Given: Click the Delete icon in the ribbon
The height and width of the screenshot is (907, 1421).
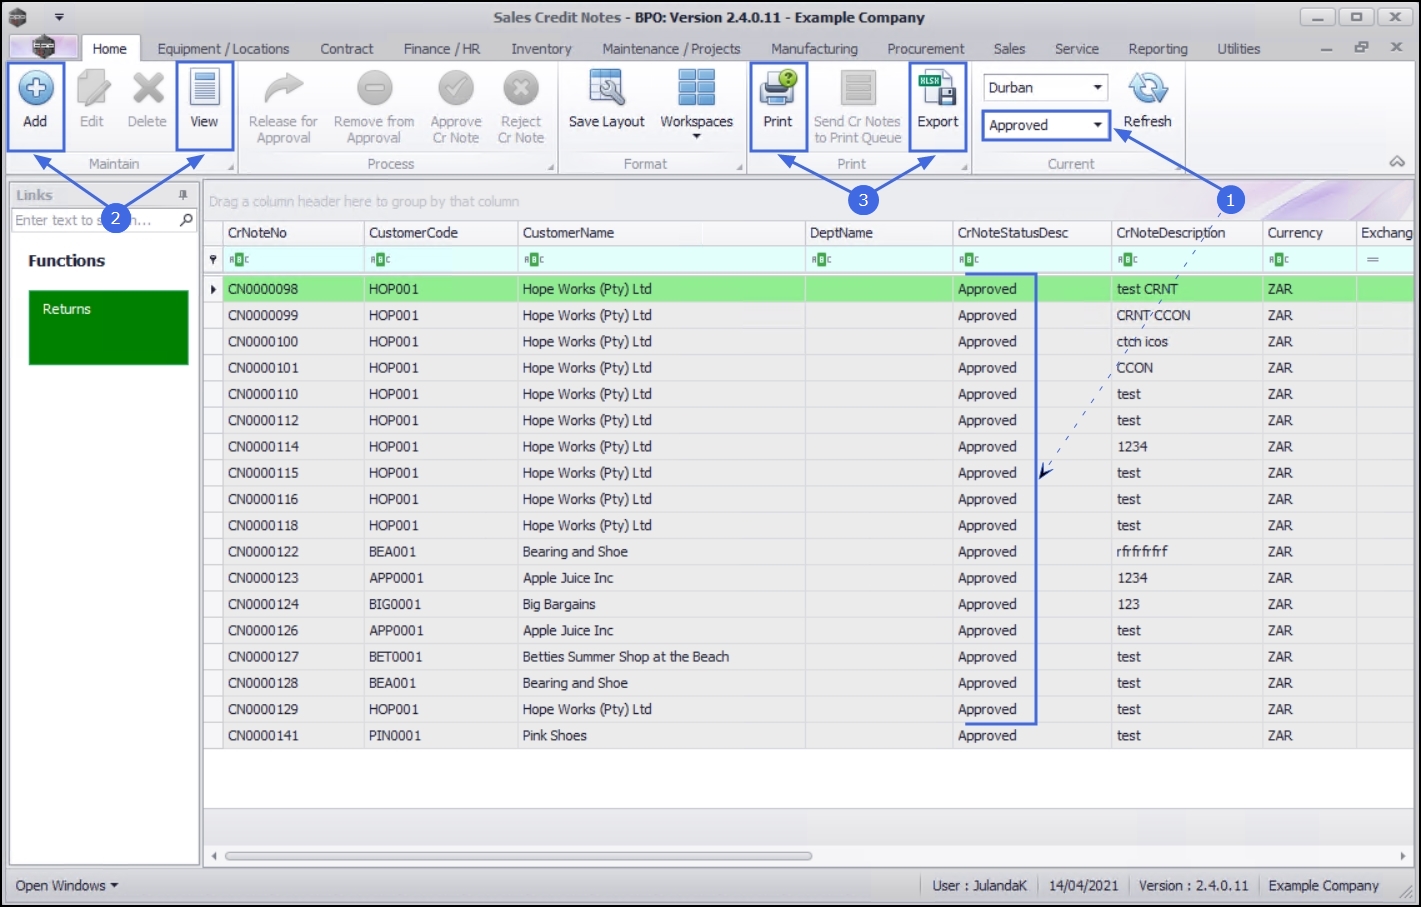Looking at the screenshot, I should point(147,99).
